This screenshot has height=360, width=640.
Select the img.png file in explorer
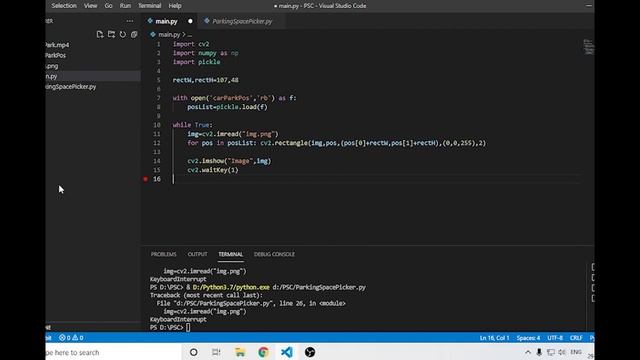coord(93,66)
